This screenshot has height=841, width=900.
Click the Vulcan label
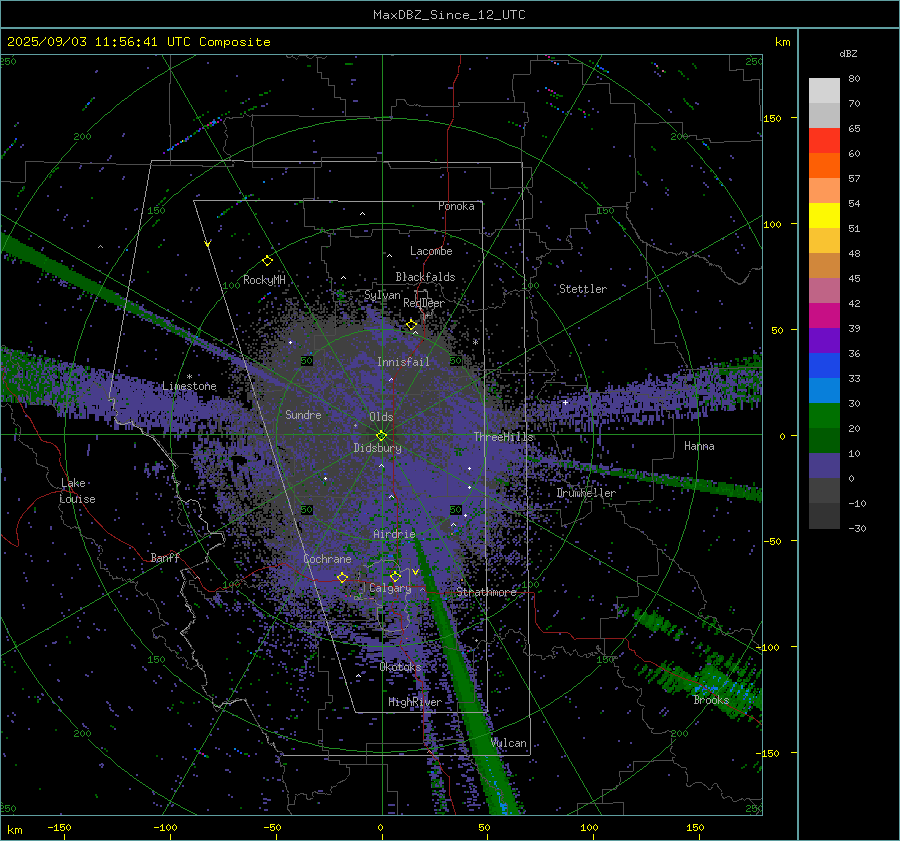pos(509,743)
